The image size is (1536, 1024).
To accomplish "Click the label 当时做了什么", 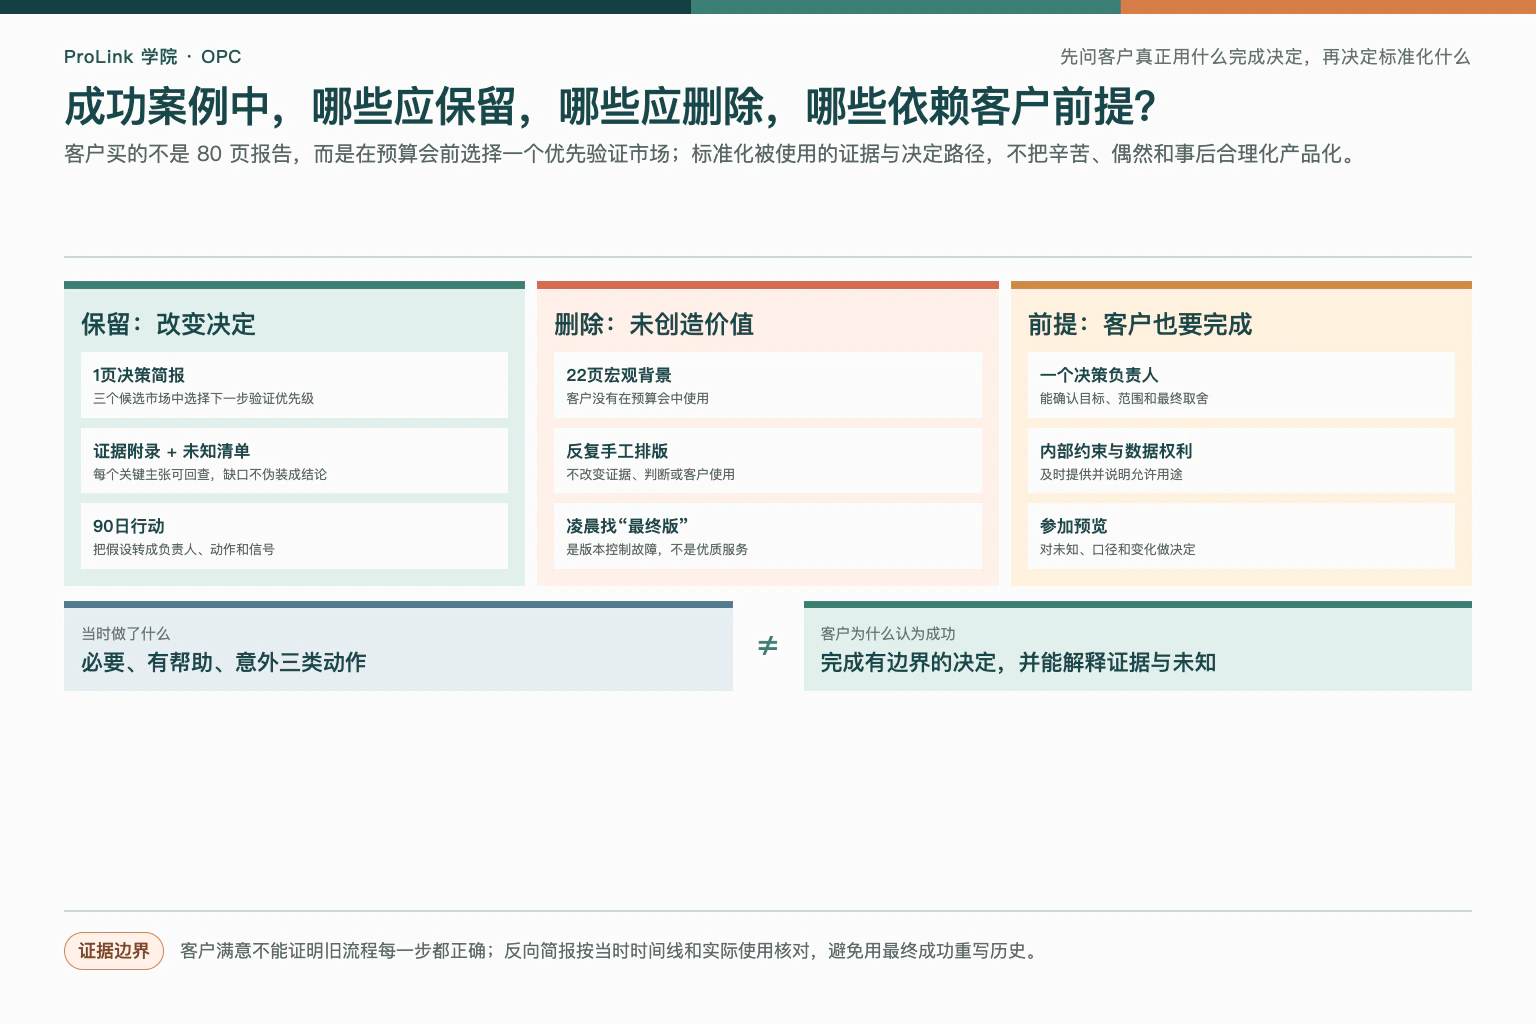I will [125, 634].
